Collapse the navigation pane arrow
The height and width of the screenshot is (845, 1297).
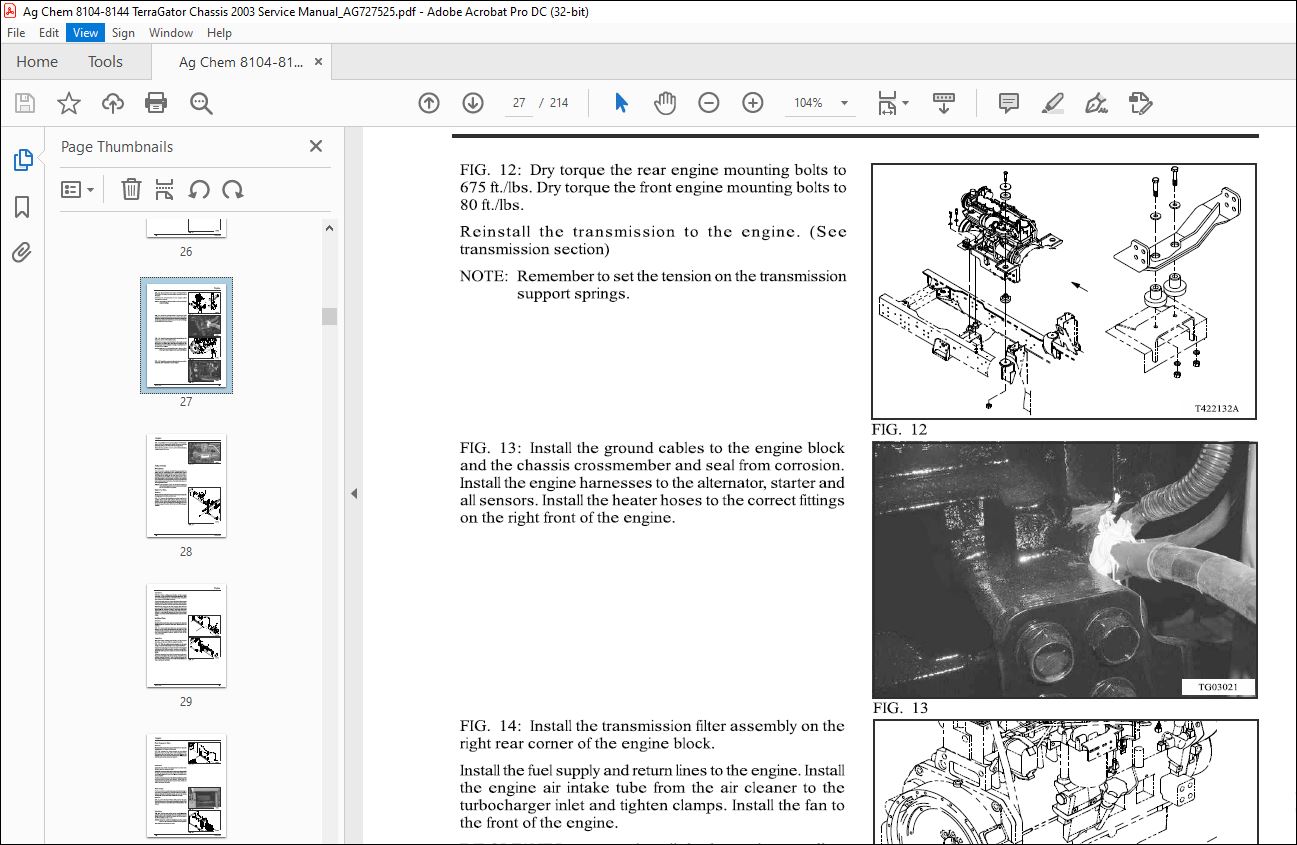click(x=353, y=494)
